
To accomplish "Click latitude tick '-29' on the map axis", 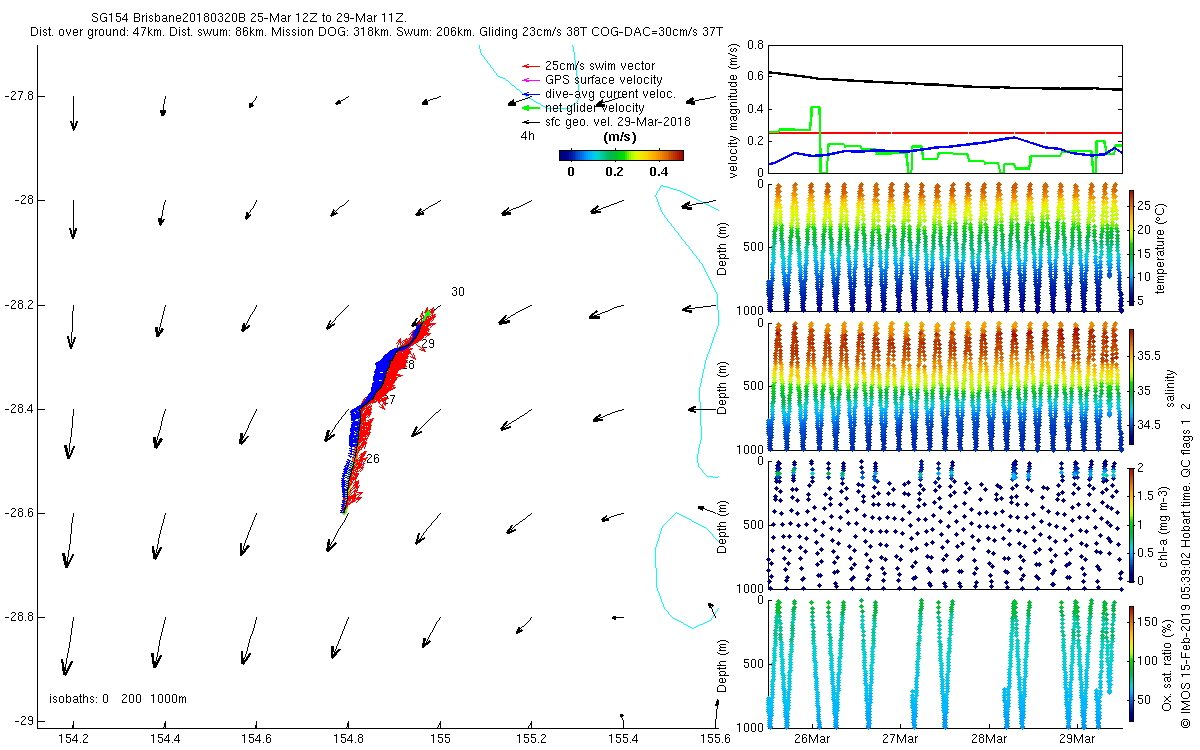I will pyautogui.click(x=23, y=721).
